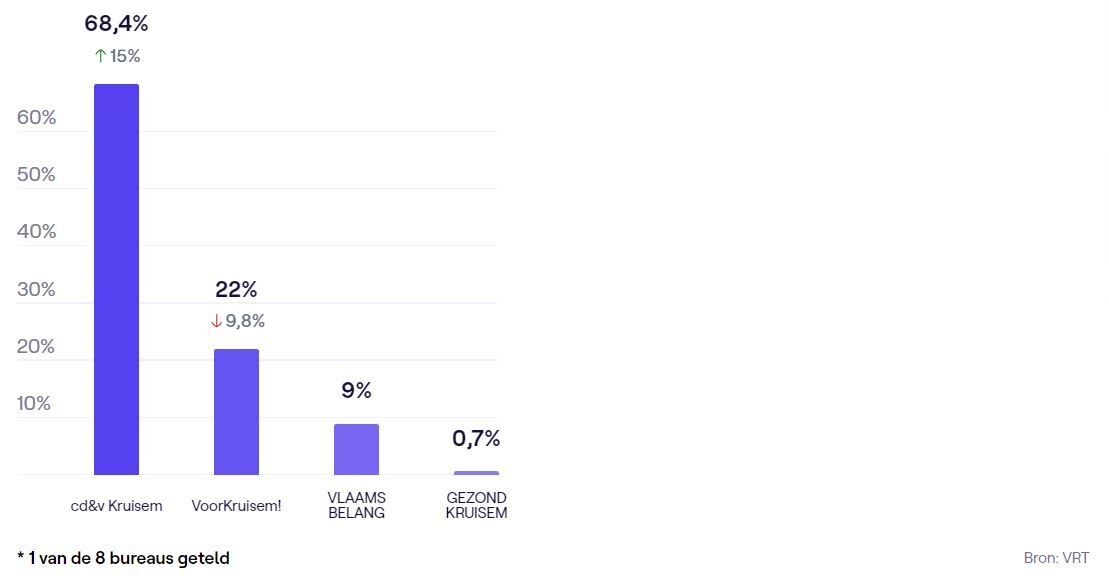This screenshot has width=1109, height=580.
Task: Click the cd&v Kruisem axis label
Action: (116, 506)
